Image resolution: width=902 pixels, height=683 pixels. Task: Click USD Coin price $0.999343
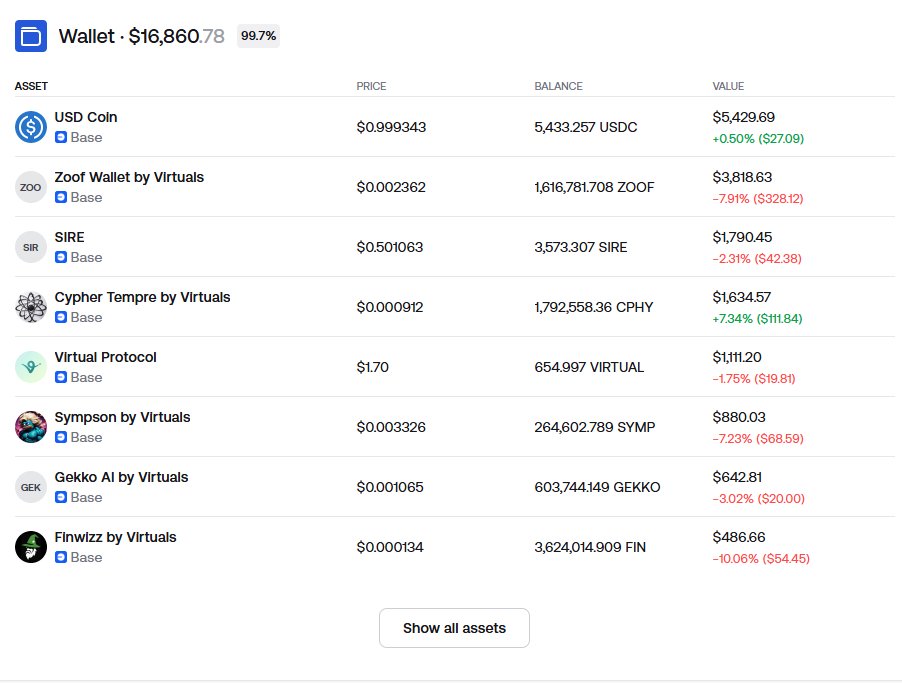click(391, 127)
